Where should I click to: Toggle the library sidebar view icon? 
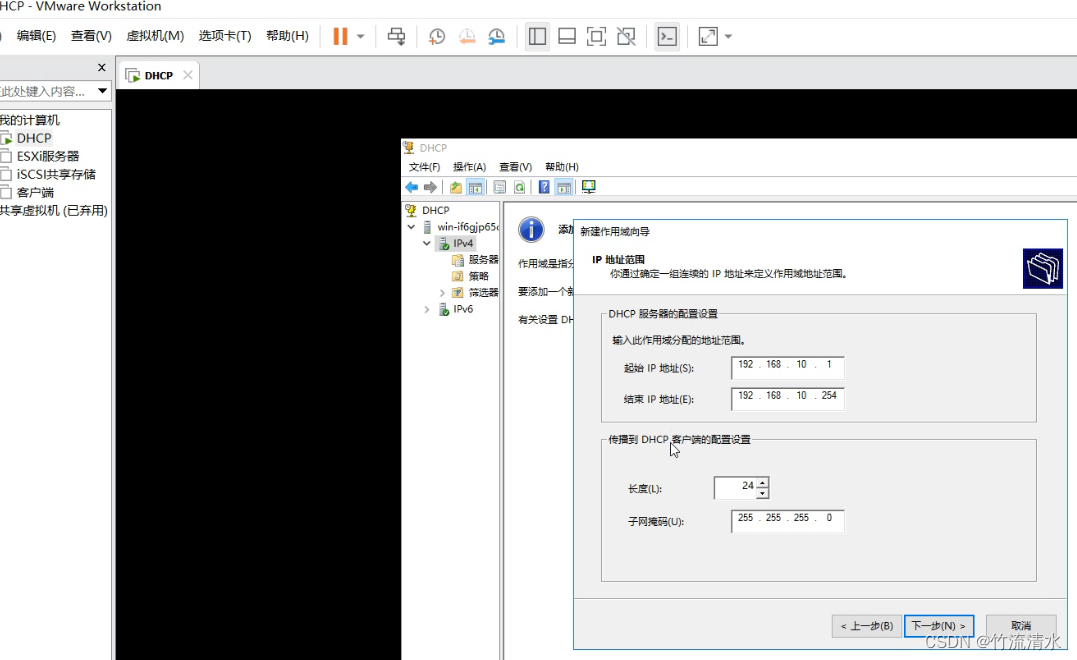[537, 36]
